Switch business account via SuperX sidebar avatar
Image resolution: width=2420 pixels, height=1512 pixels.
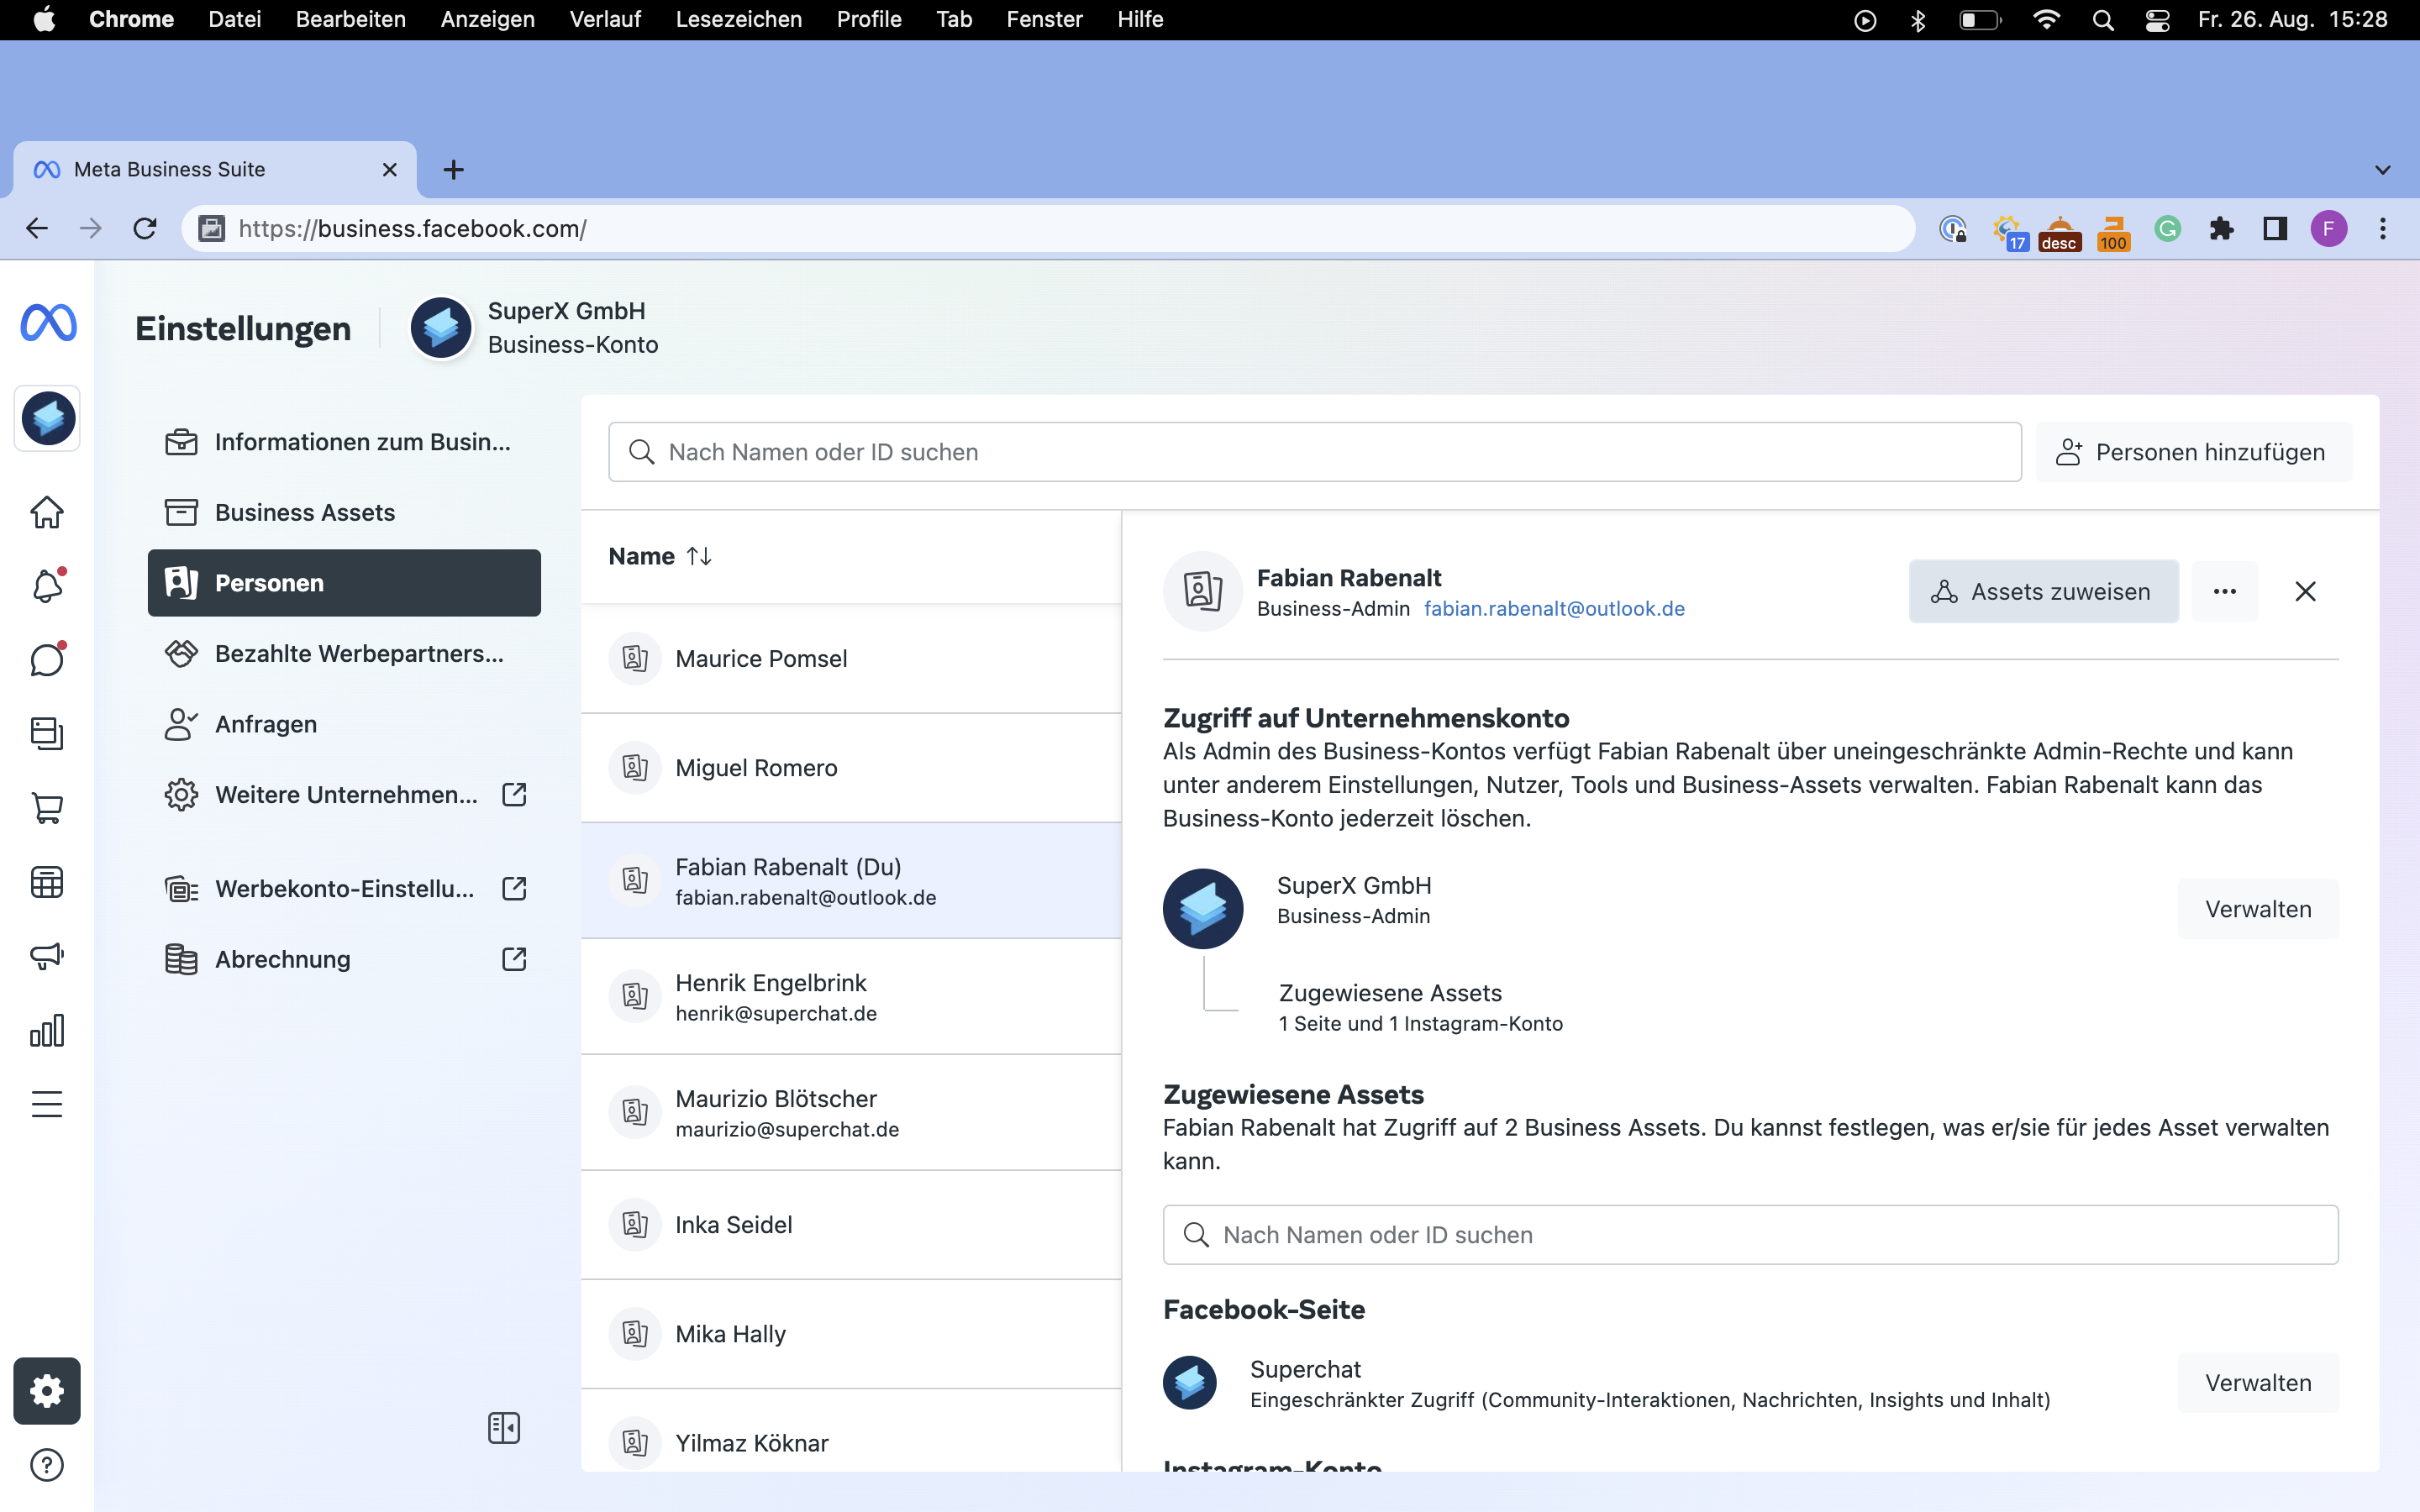point(47,418)
